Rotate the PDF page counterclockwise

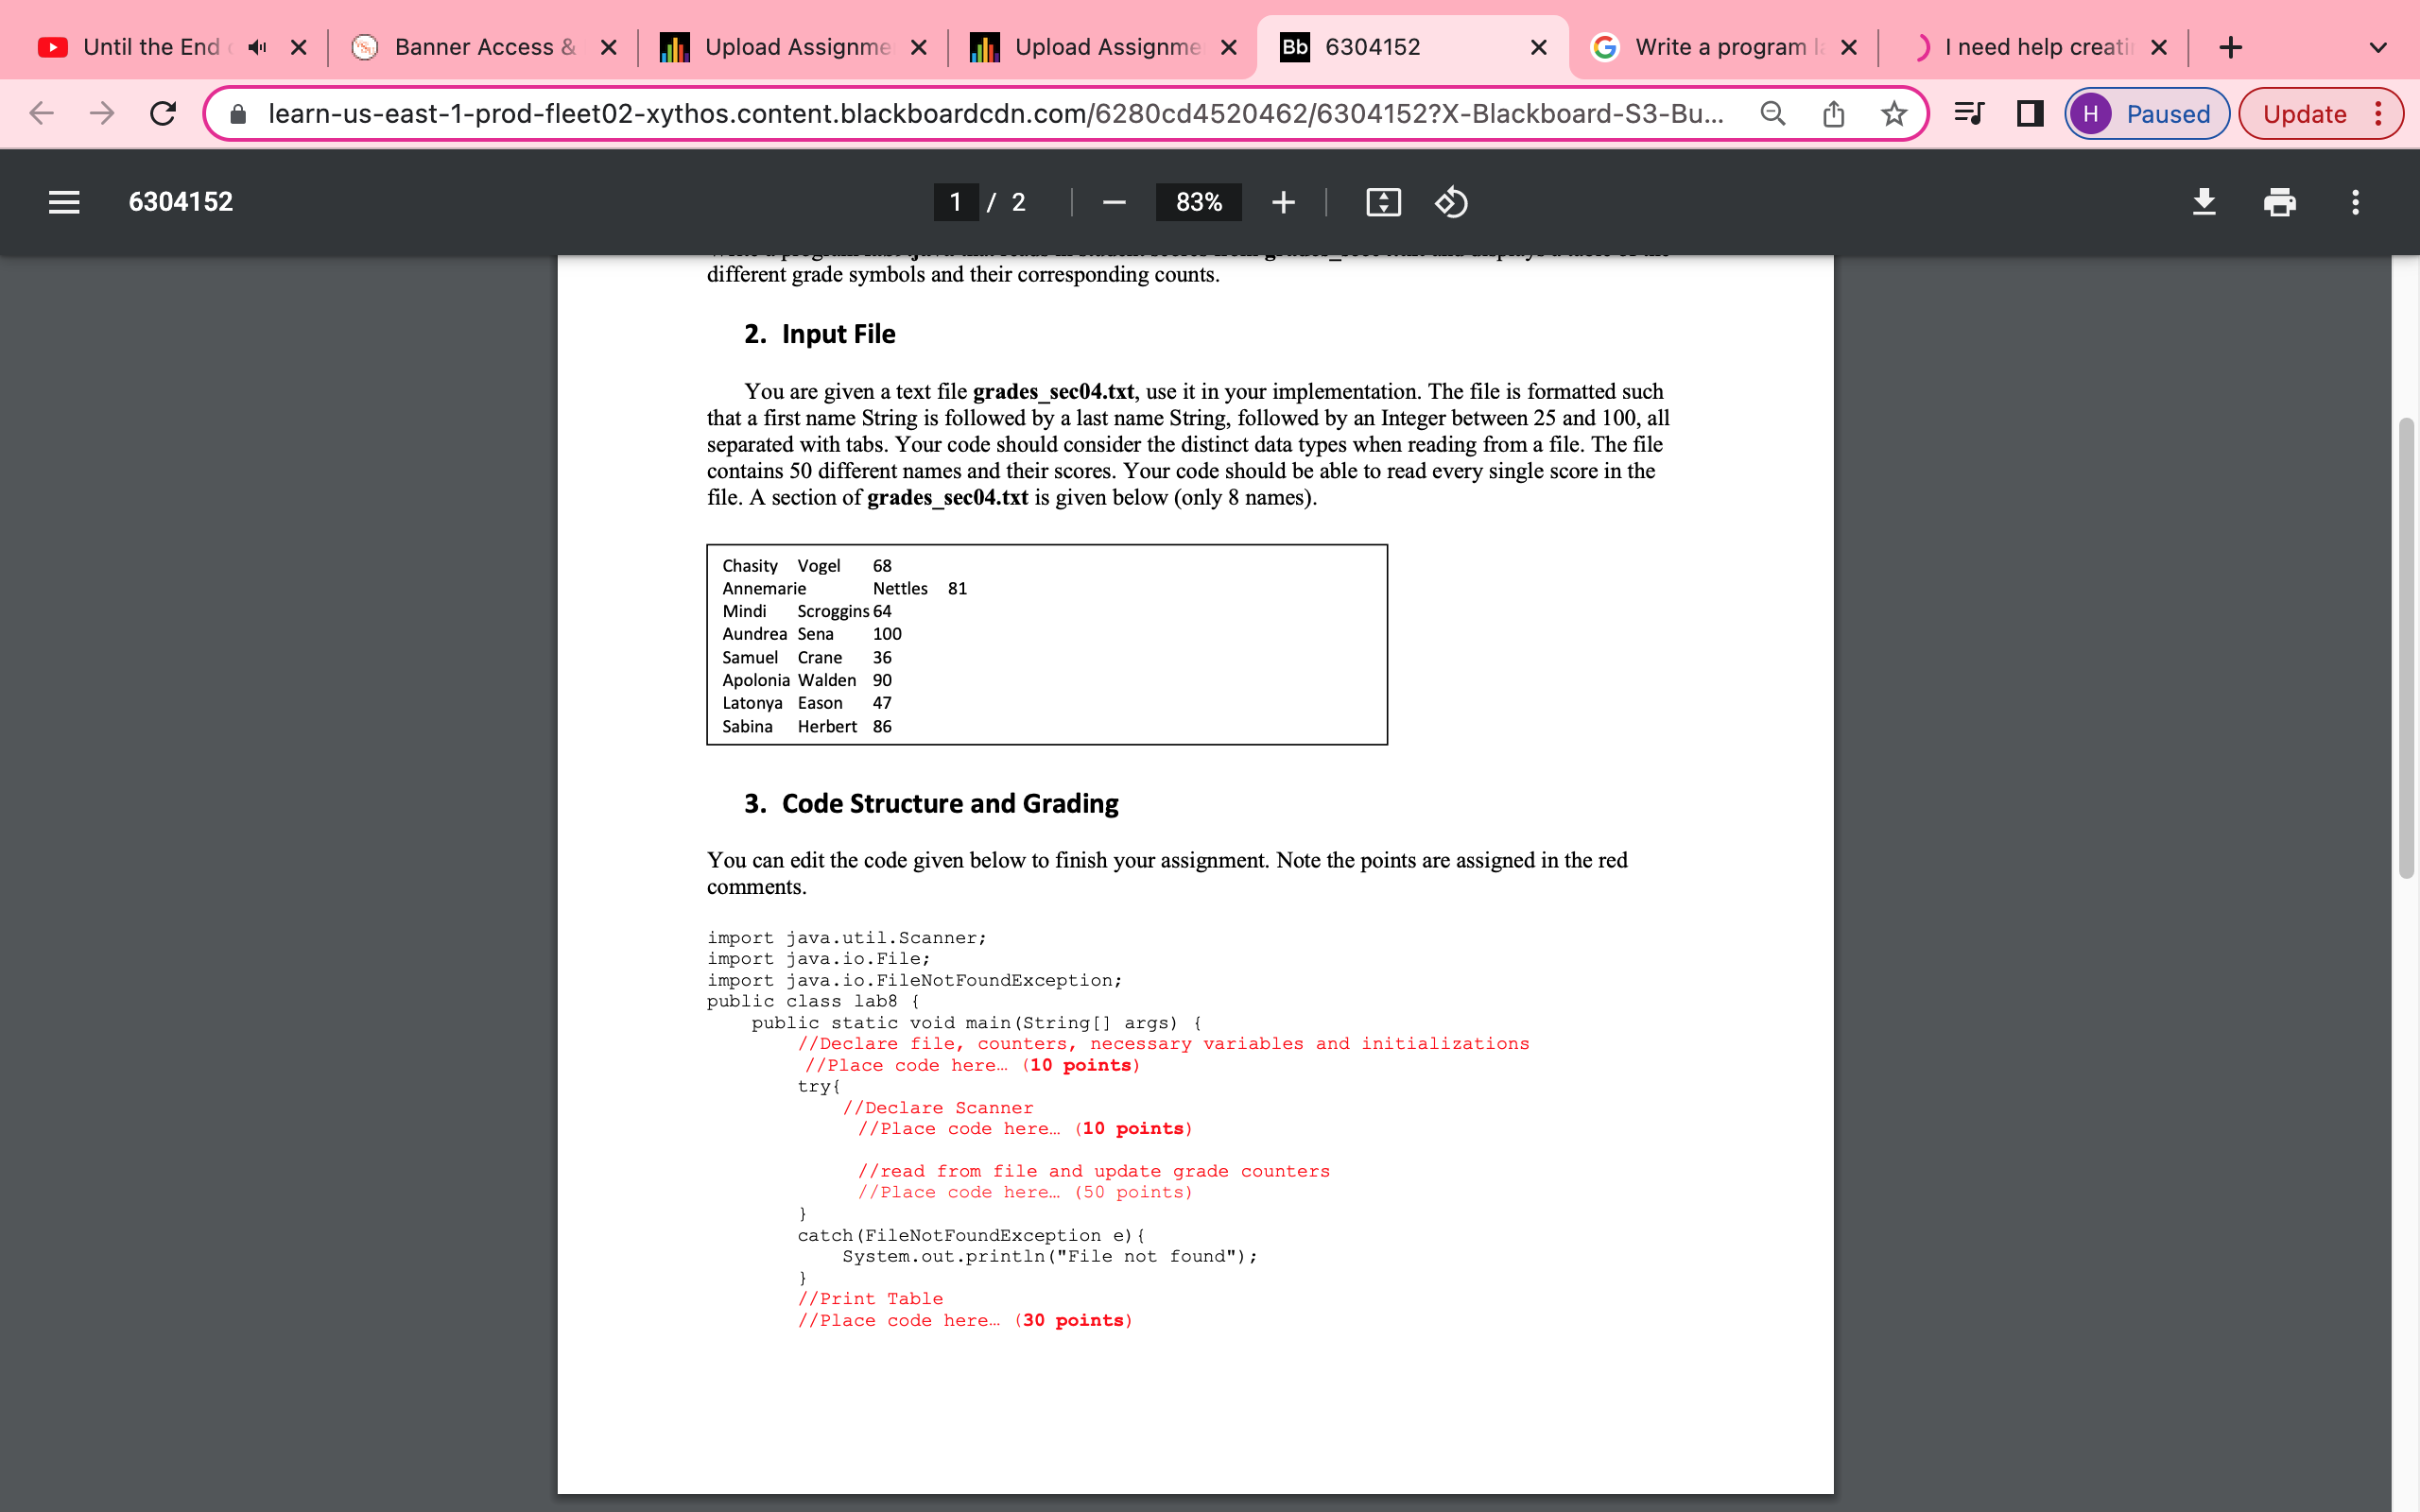1450,202
